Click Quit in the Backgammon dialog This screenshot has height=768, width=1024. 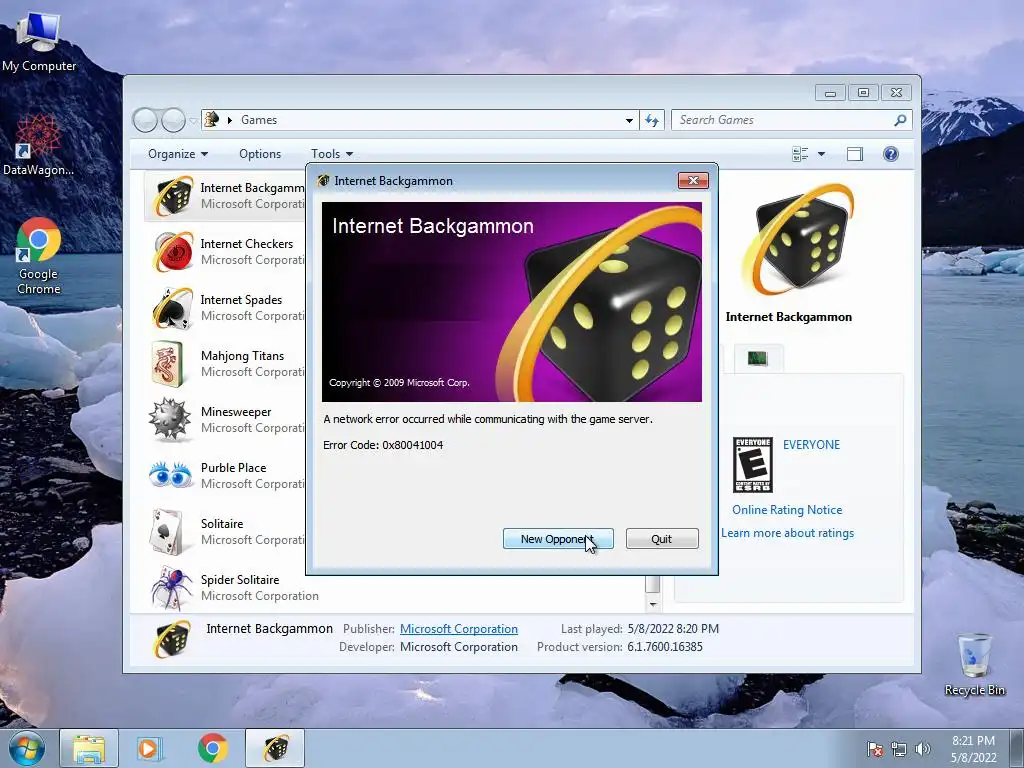tap(662, 539)
